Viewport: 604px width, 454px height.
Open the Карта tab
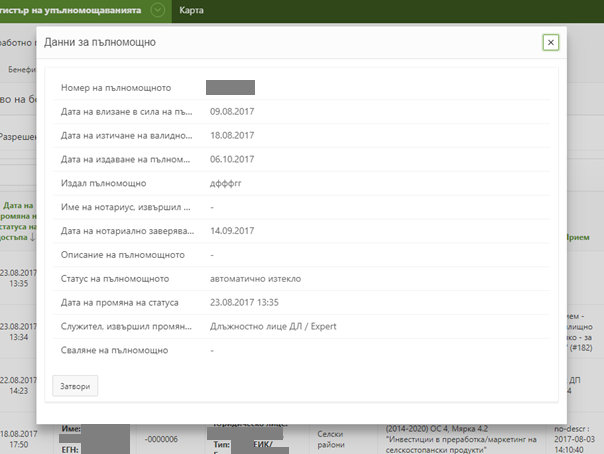click(191, 10)
